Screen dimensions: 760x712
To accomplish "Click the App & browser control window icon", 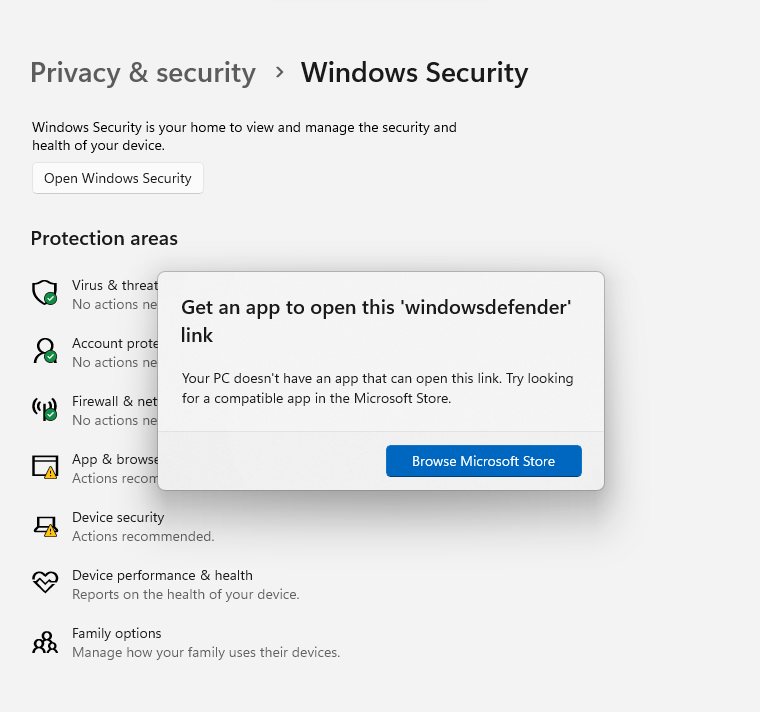I will point(45,467).
